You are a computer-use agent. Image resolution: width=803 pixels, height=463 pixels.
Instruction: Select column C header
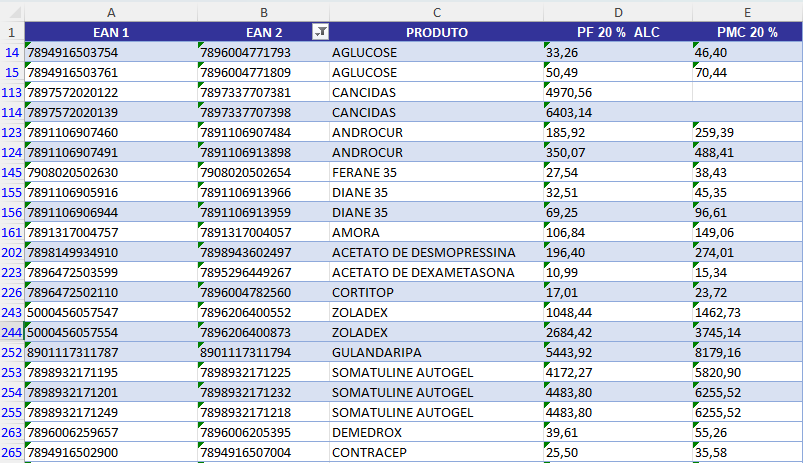coord(436,12)
